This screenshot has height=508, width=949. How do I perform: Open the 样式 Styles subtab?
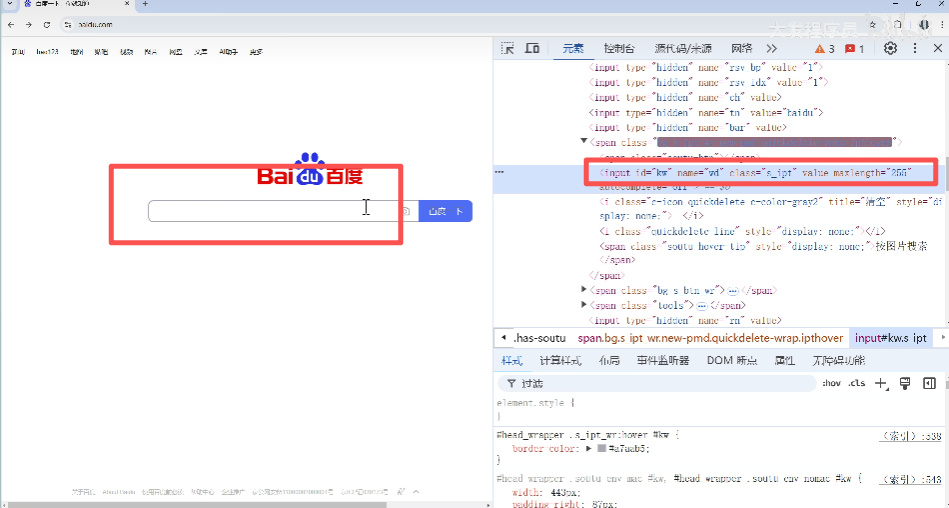coord(512,360)
